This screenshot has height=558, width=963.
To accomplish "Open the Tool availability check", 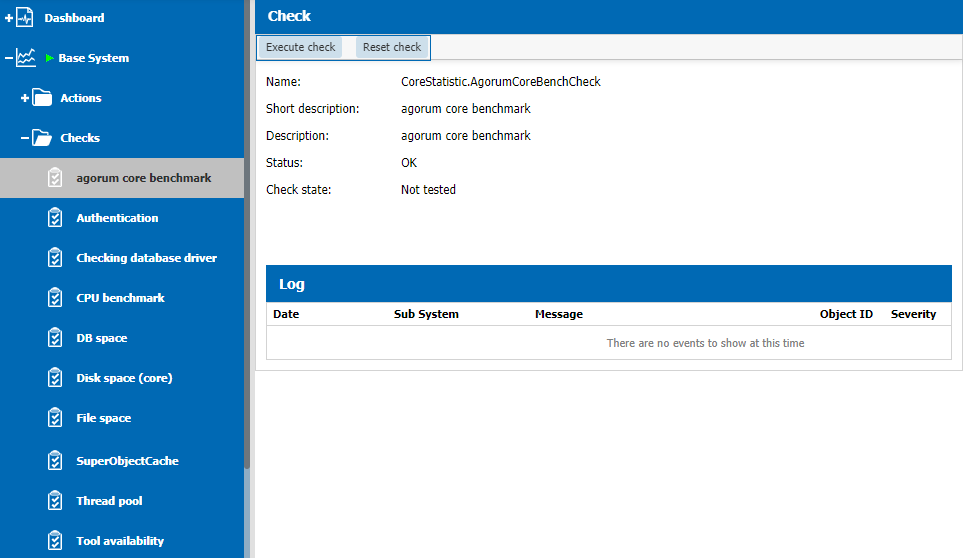I will (120, 541).
